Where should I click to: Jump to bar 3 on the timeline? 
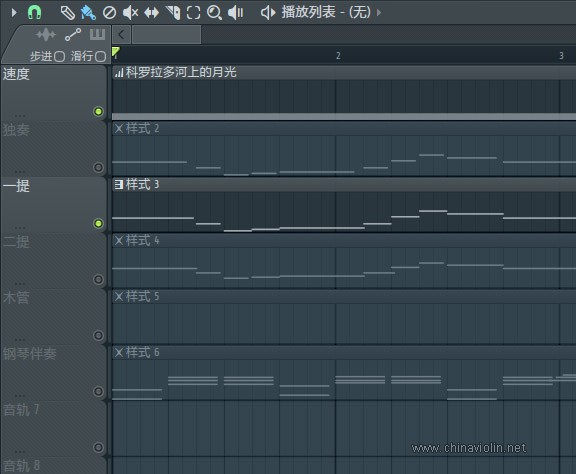click(x=561, y=56)
